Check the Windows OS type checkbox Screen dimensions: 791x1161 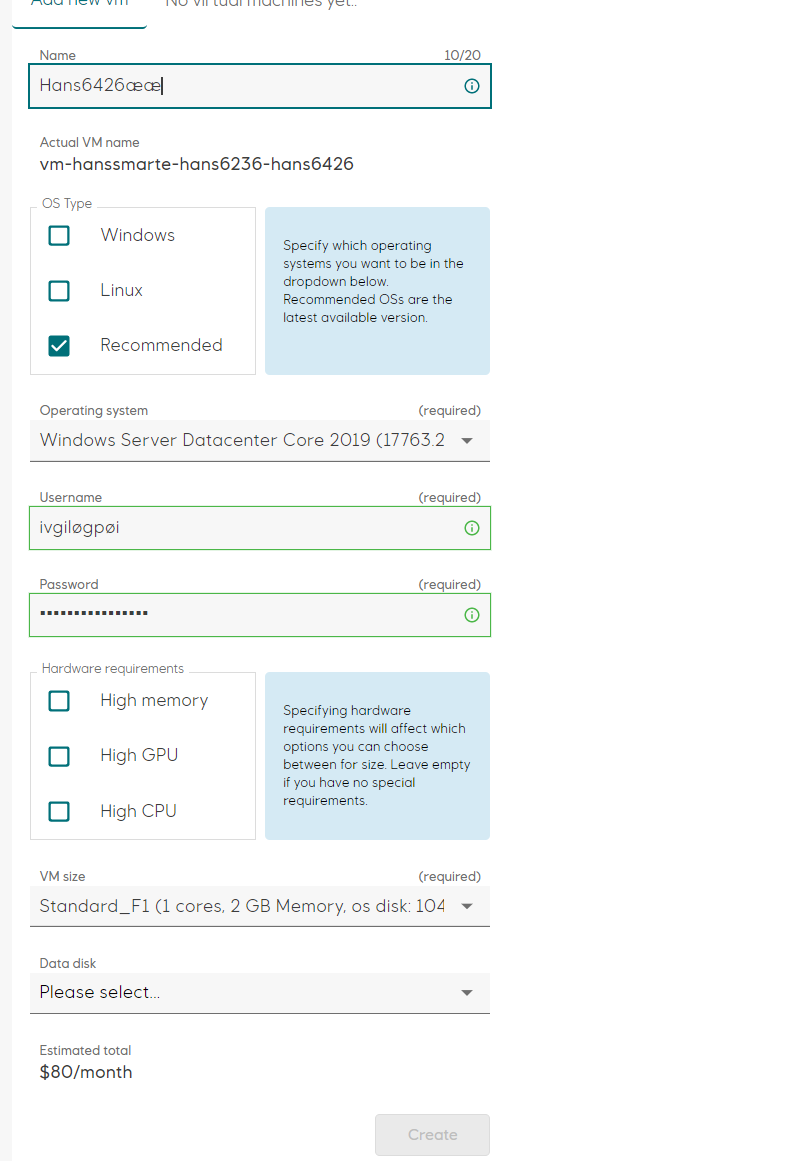(59, 235)
